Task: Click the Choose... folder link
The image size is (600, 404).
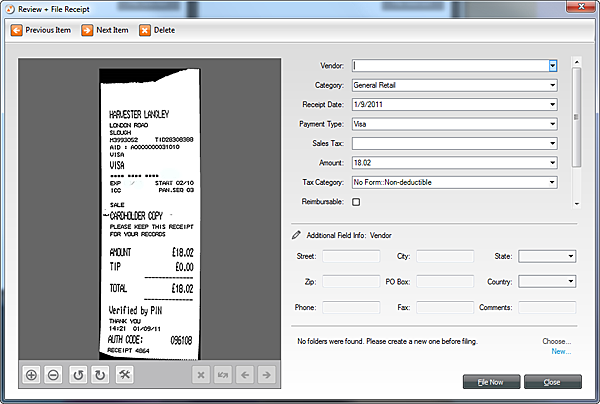Action: coord(556,341)
